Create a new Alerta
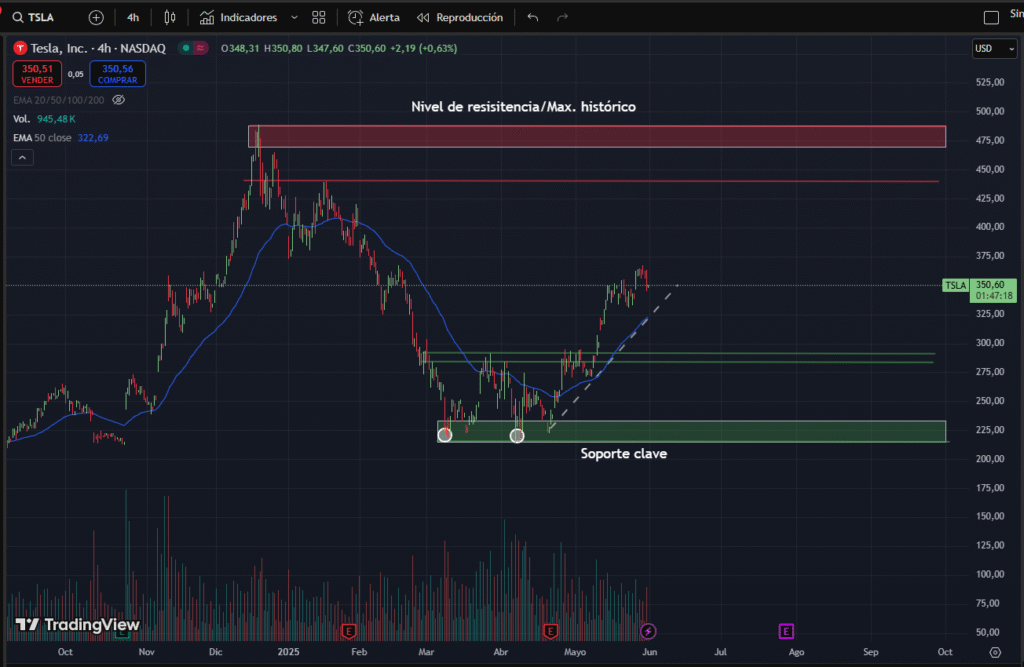The height and width of the screenshot is (667, 1024). [x=374, y=17]
